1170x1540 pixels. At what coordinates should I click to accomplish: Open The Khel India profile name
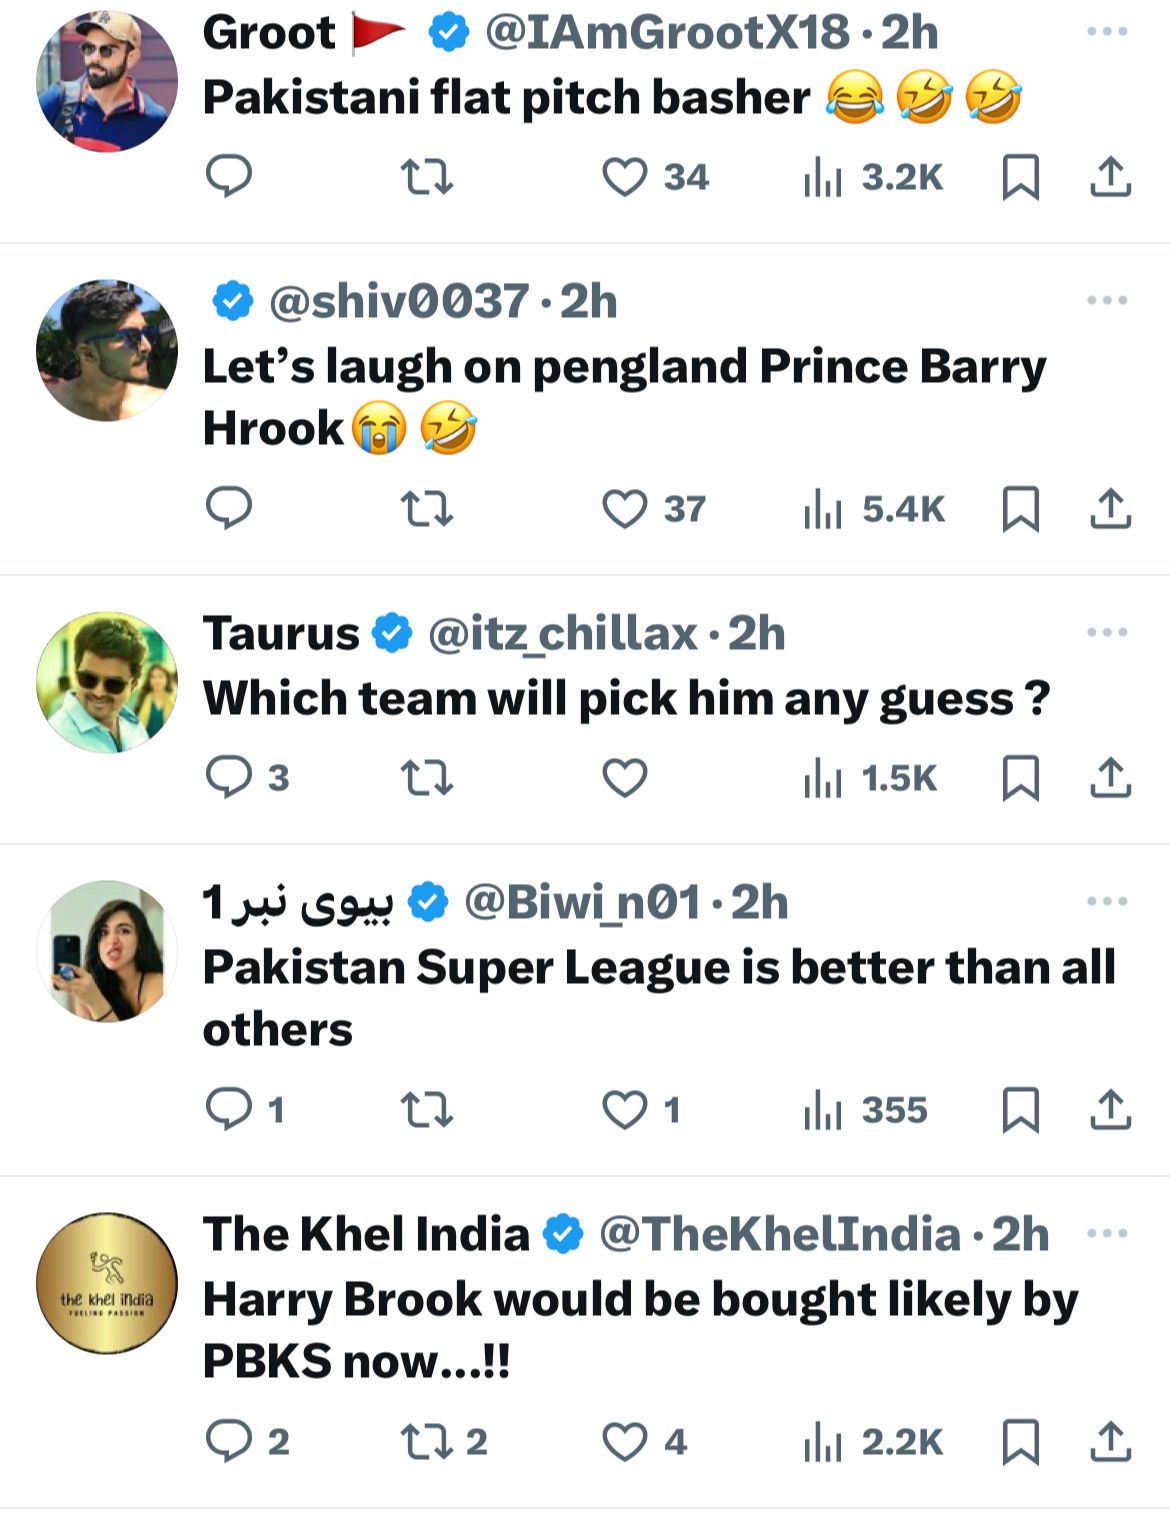pos(366,1234)
